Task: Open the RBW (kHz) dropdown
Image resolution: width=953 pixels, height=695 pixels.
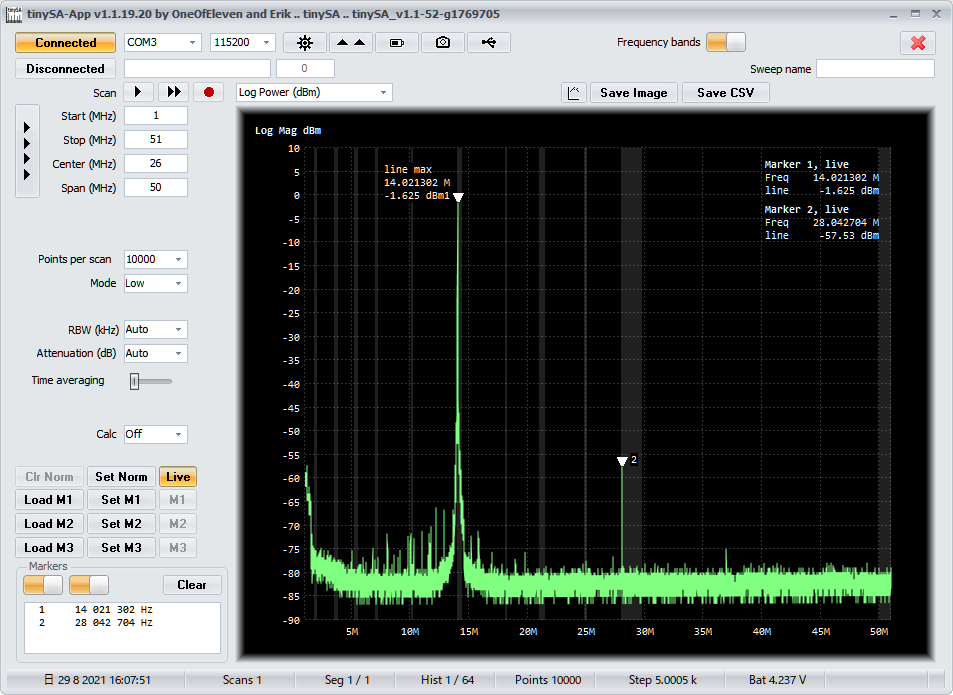Action: point(156,329)
